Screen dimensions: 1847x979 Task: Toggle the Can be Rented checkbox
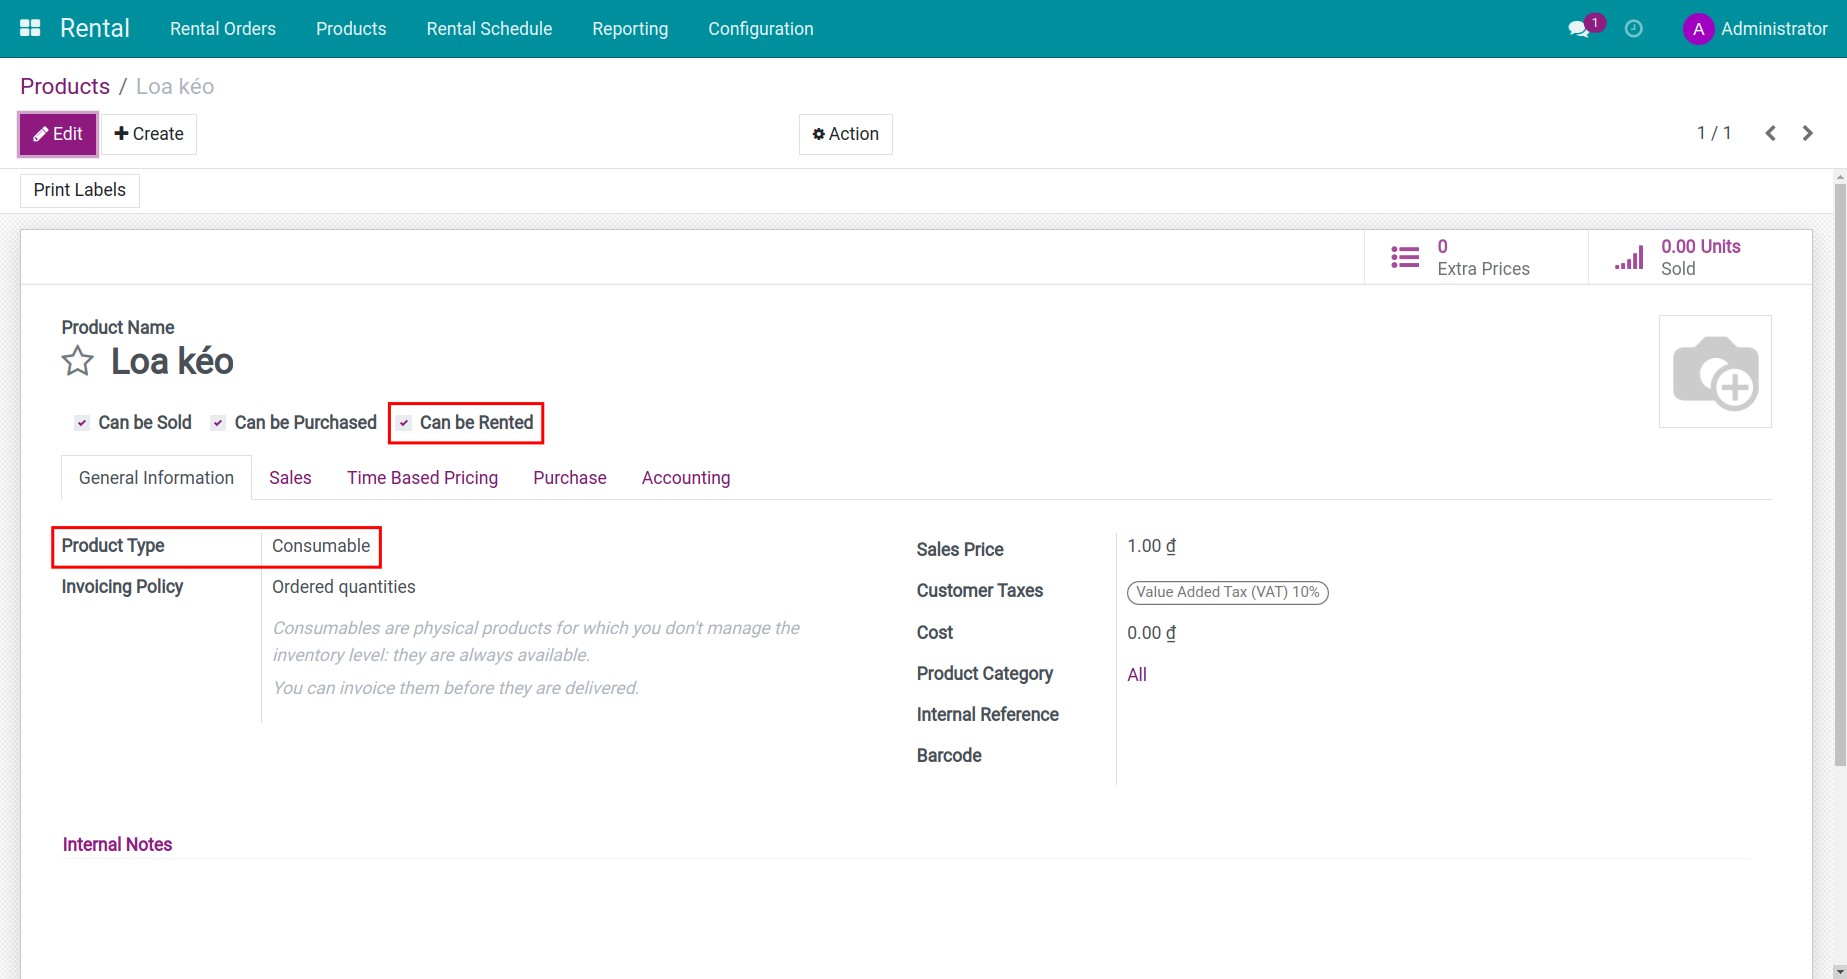pyautogui.click(x=404, y=422)
